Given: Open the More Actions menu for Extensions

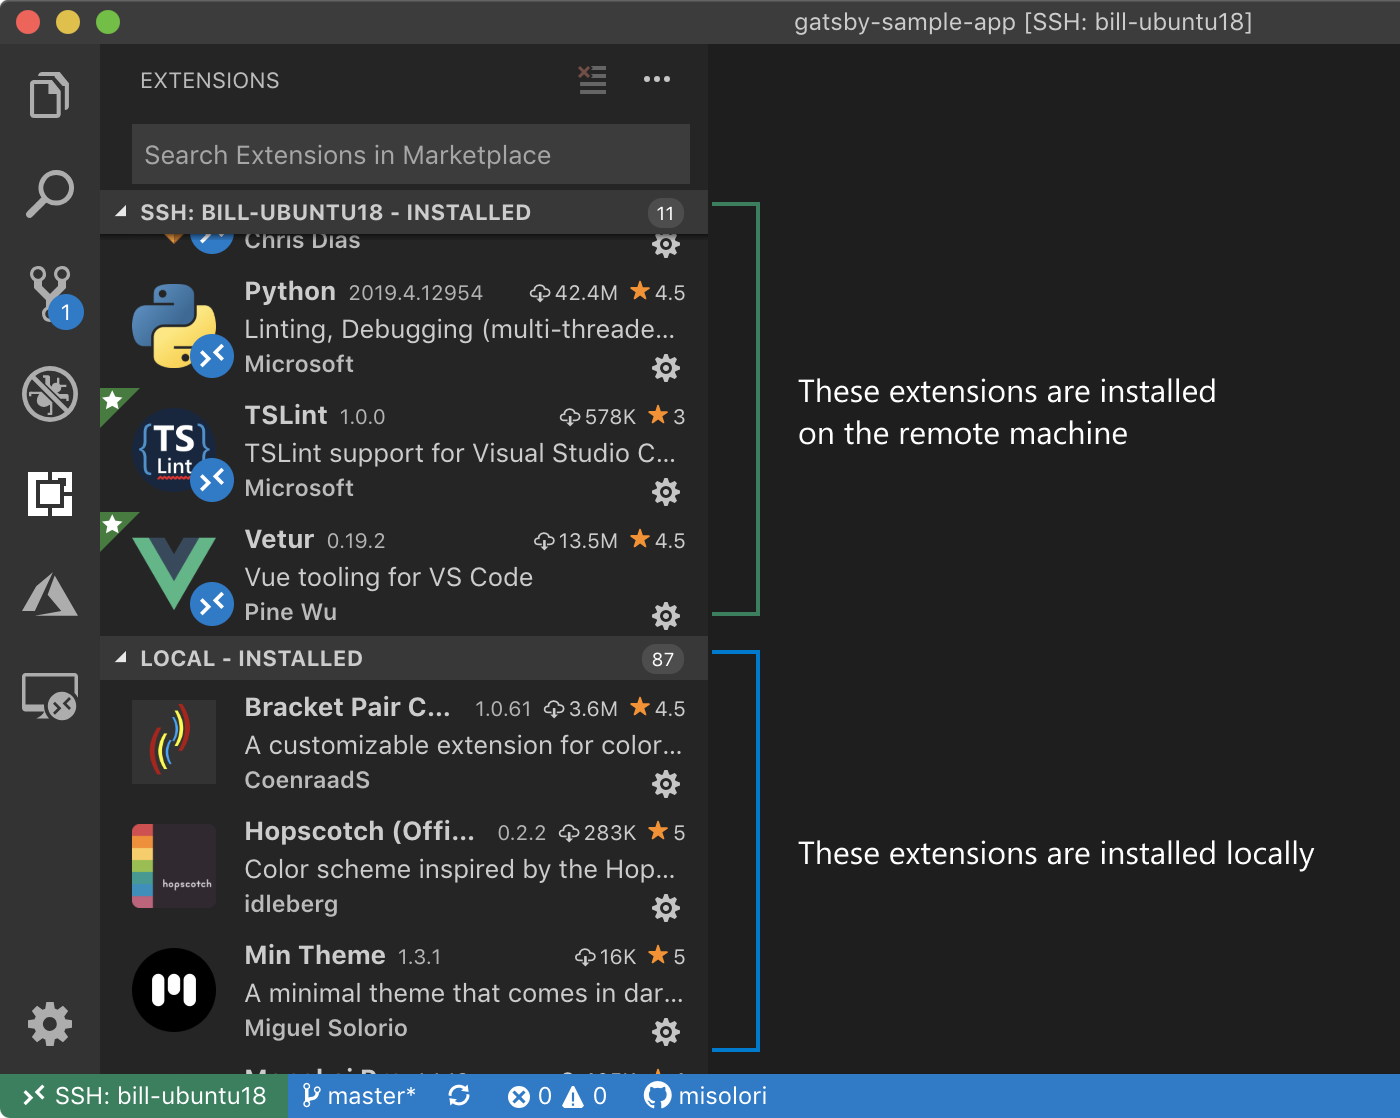Looking at the screenshot, I should pyautogui.click(x=657, y=80).
